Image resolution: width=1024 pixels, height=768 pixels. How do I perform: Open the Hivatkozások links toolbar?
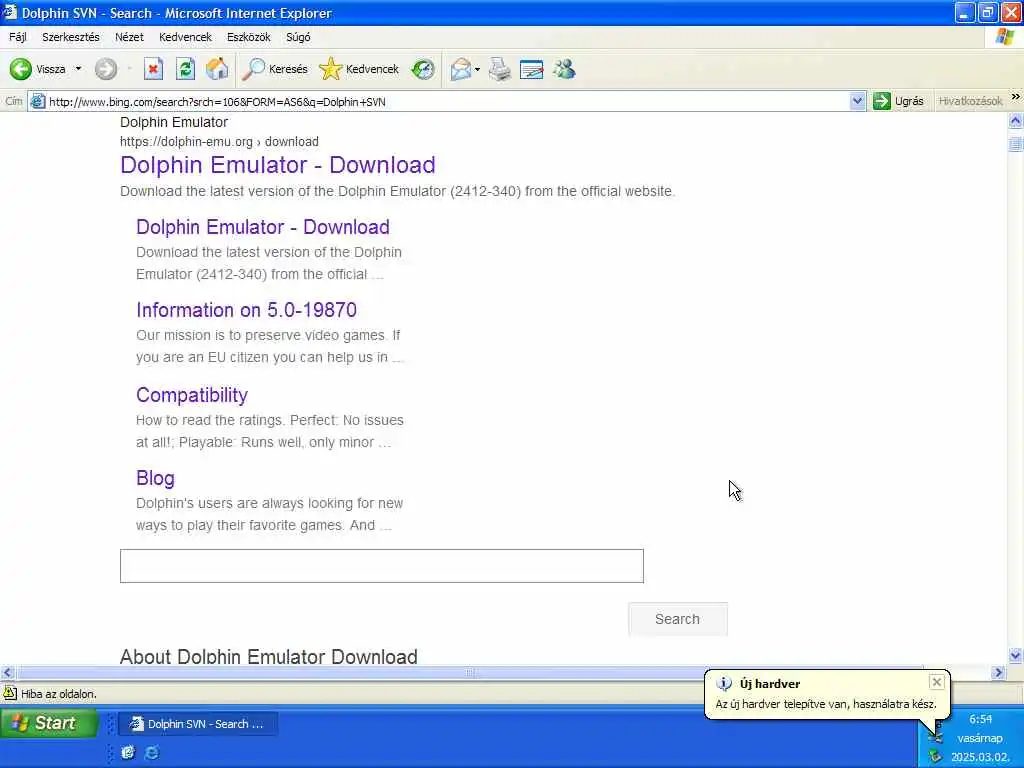[x=970, y=101]
